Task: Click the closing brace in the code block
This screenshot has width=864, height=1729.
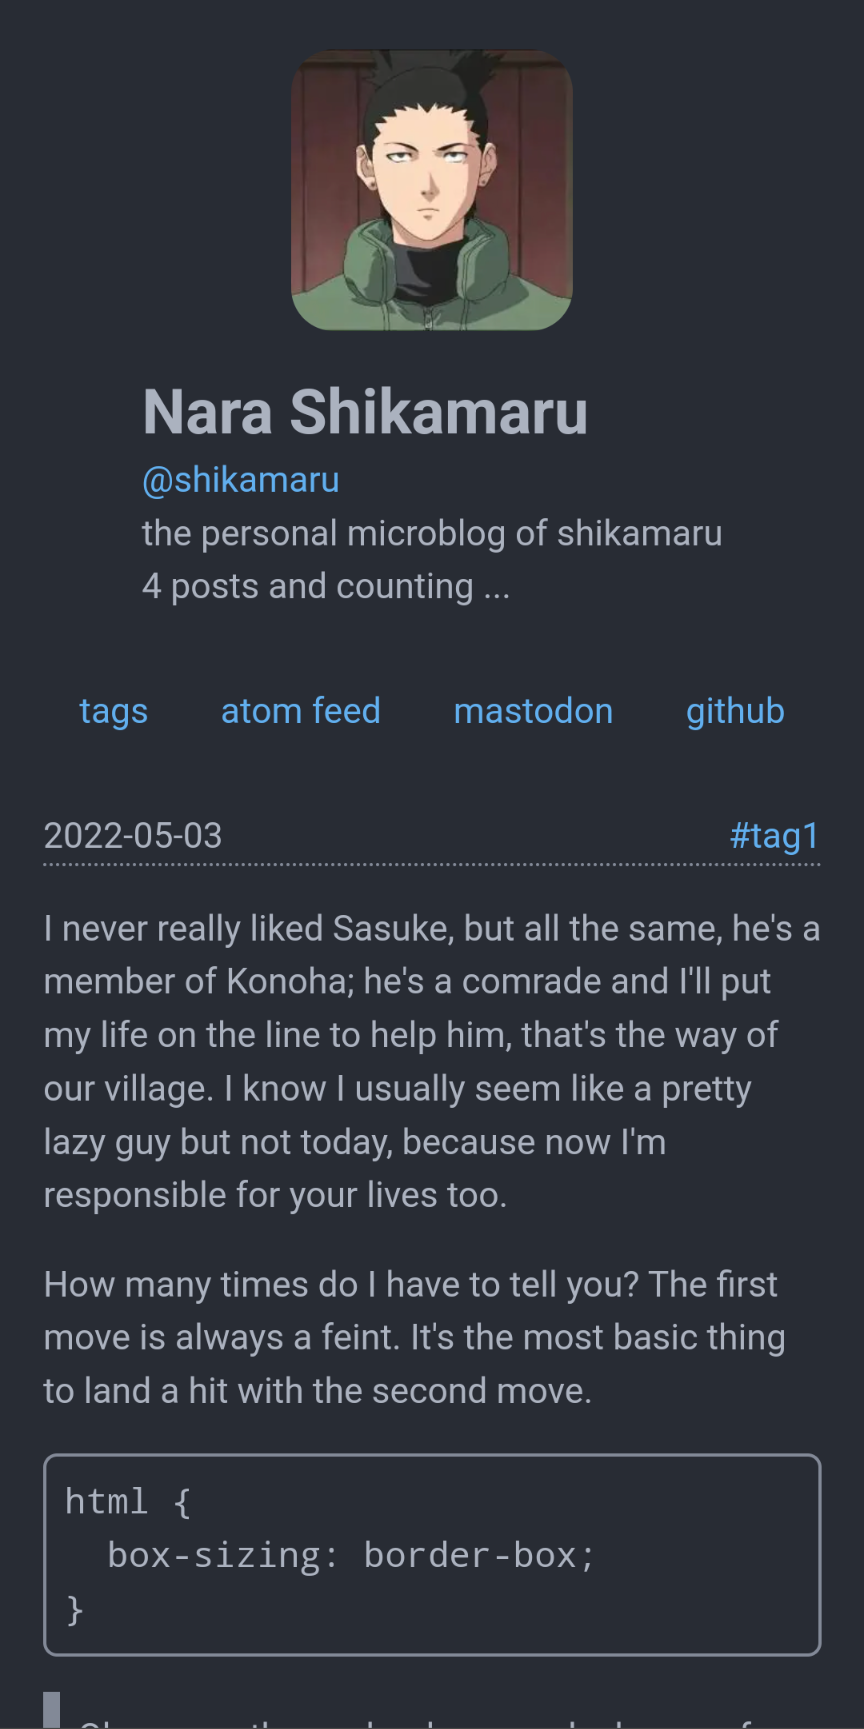Action: (x=75, y=1610)
